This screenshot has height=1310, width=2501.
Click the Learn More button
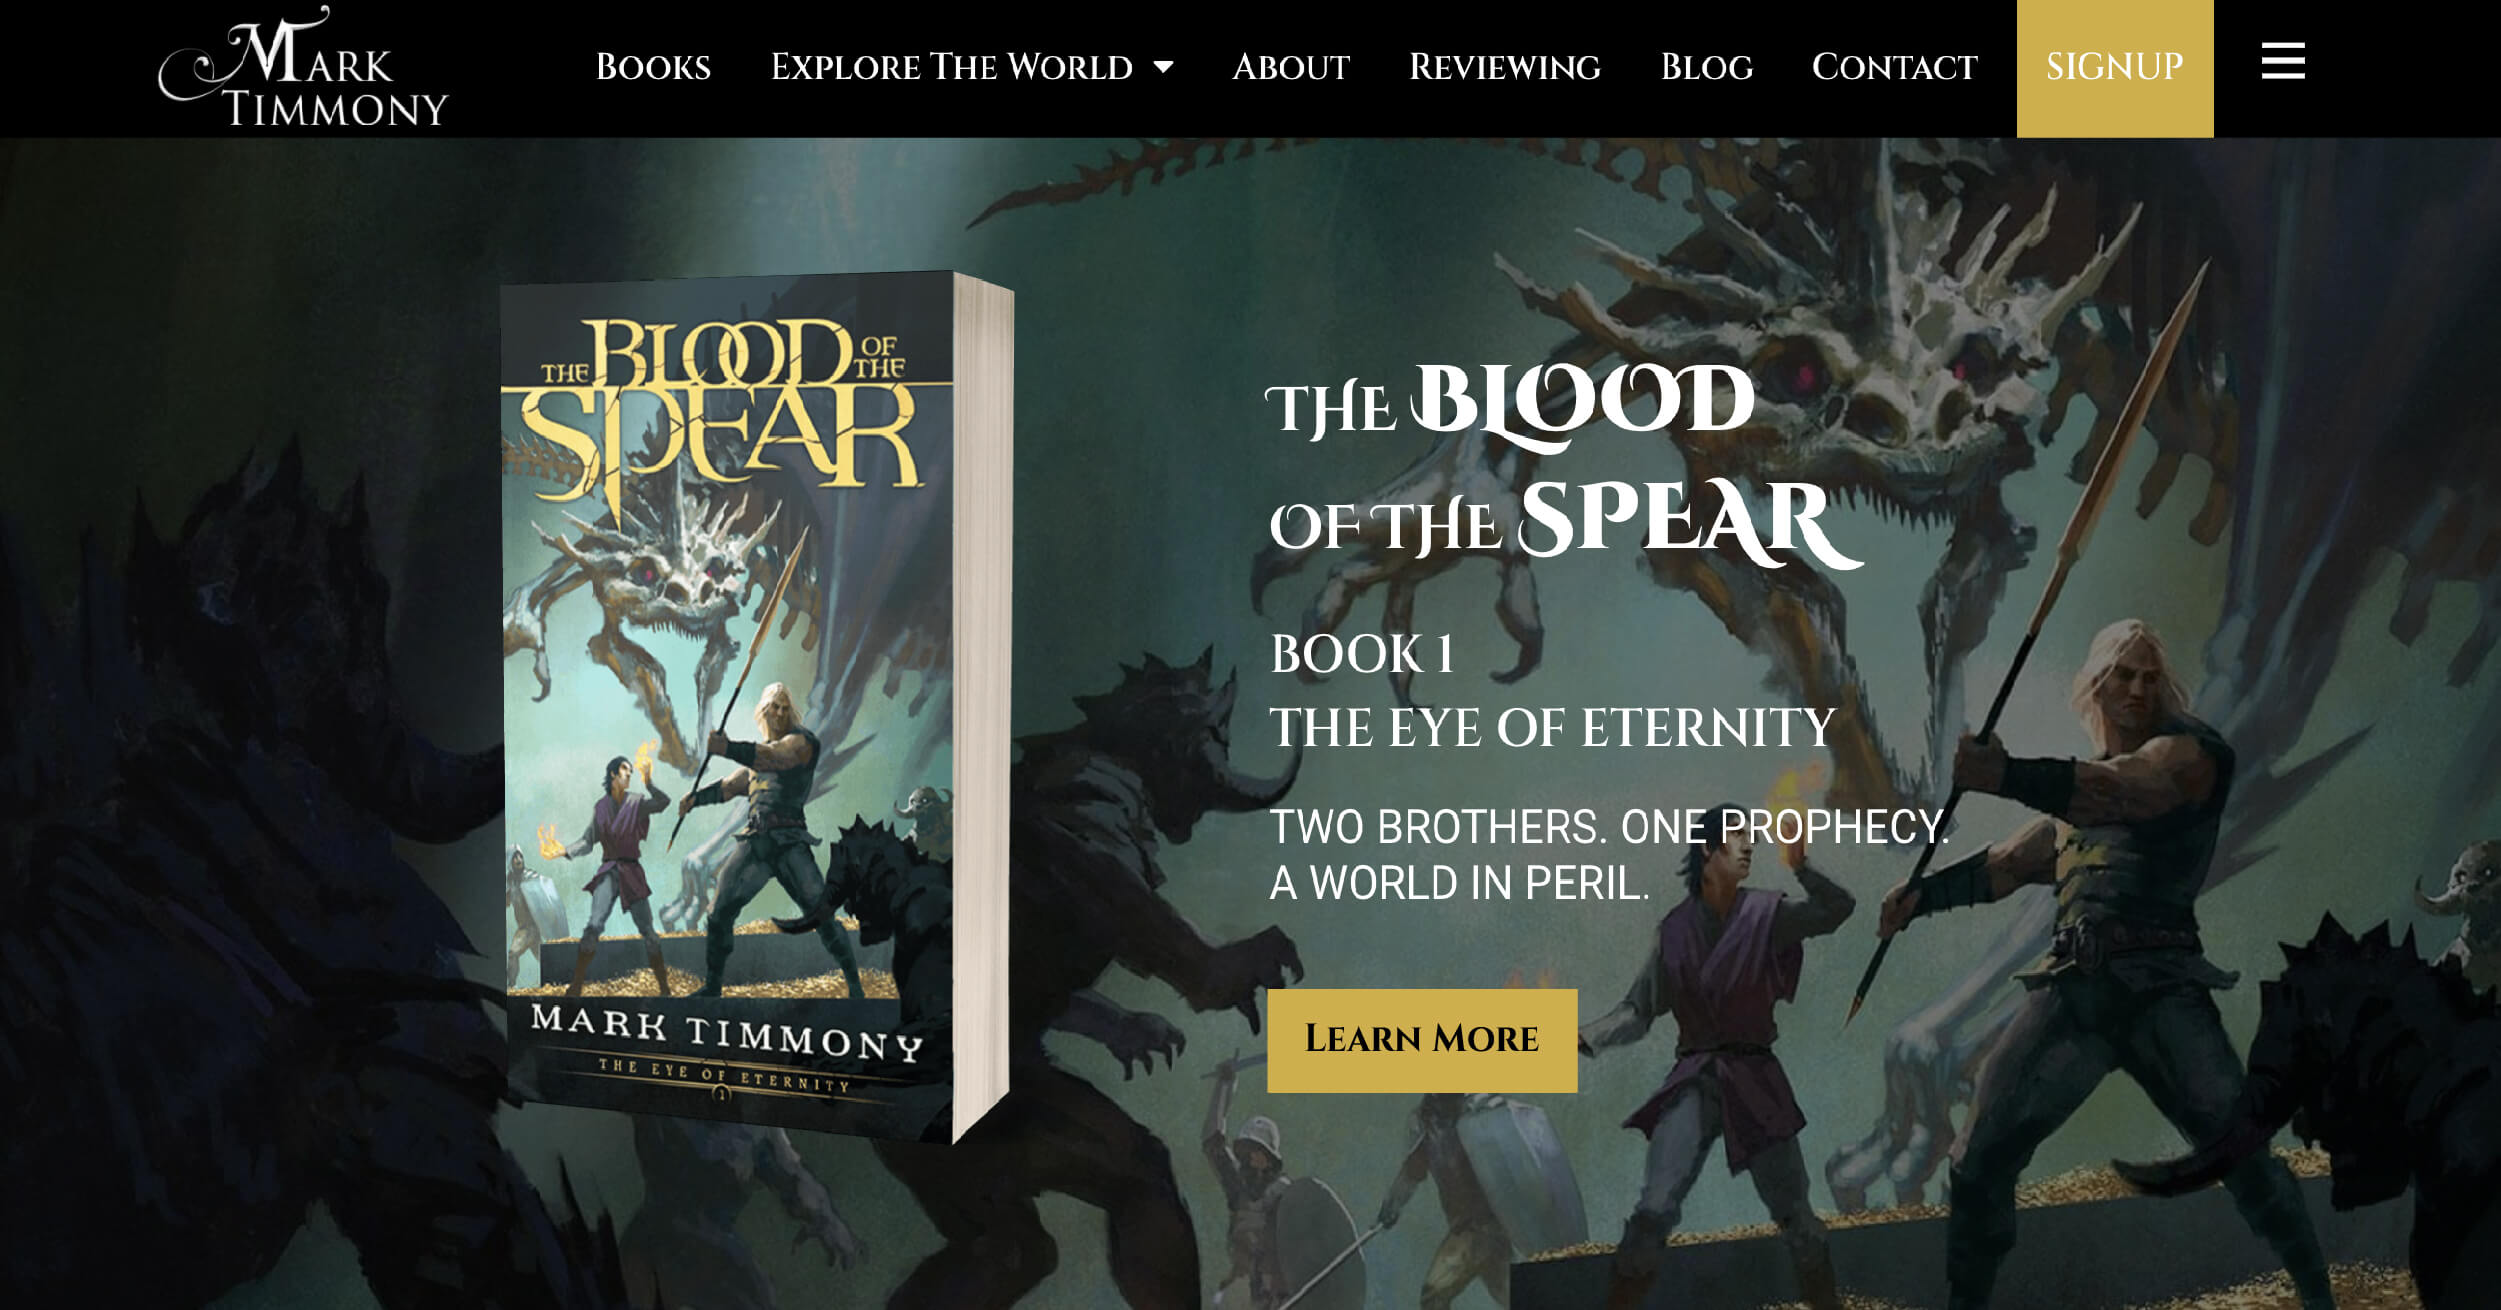pos(1422,1040)
